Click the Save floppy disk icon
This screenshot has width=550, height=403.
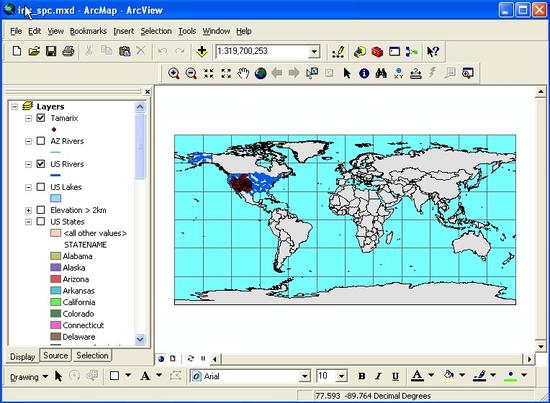pyautogui.click(x=51, y=51)
